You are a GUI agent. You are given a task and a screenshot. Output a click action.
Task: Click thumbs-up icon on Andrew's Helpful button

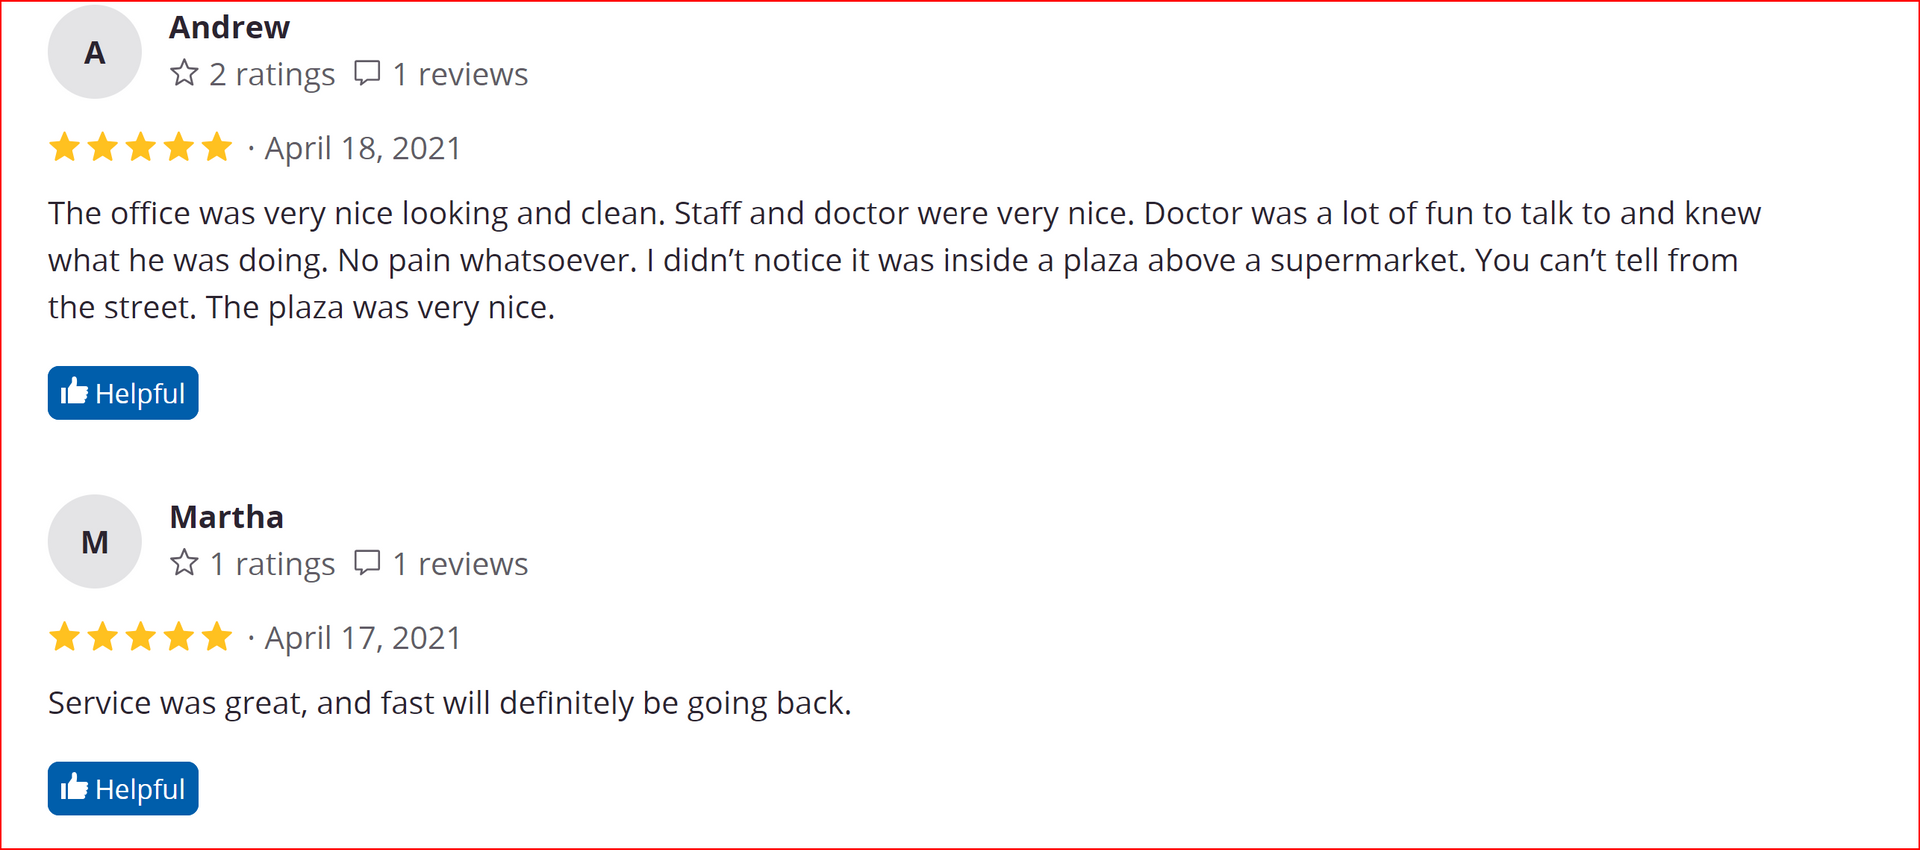point(74,391)
